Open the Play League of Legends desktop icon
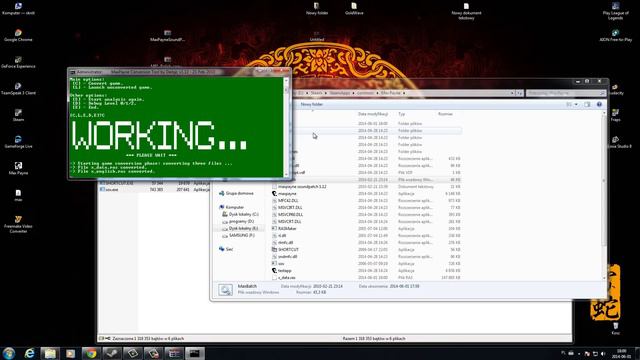640x360 pixels. point(615,11)
